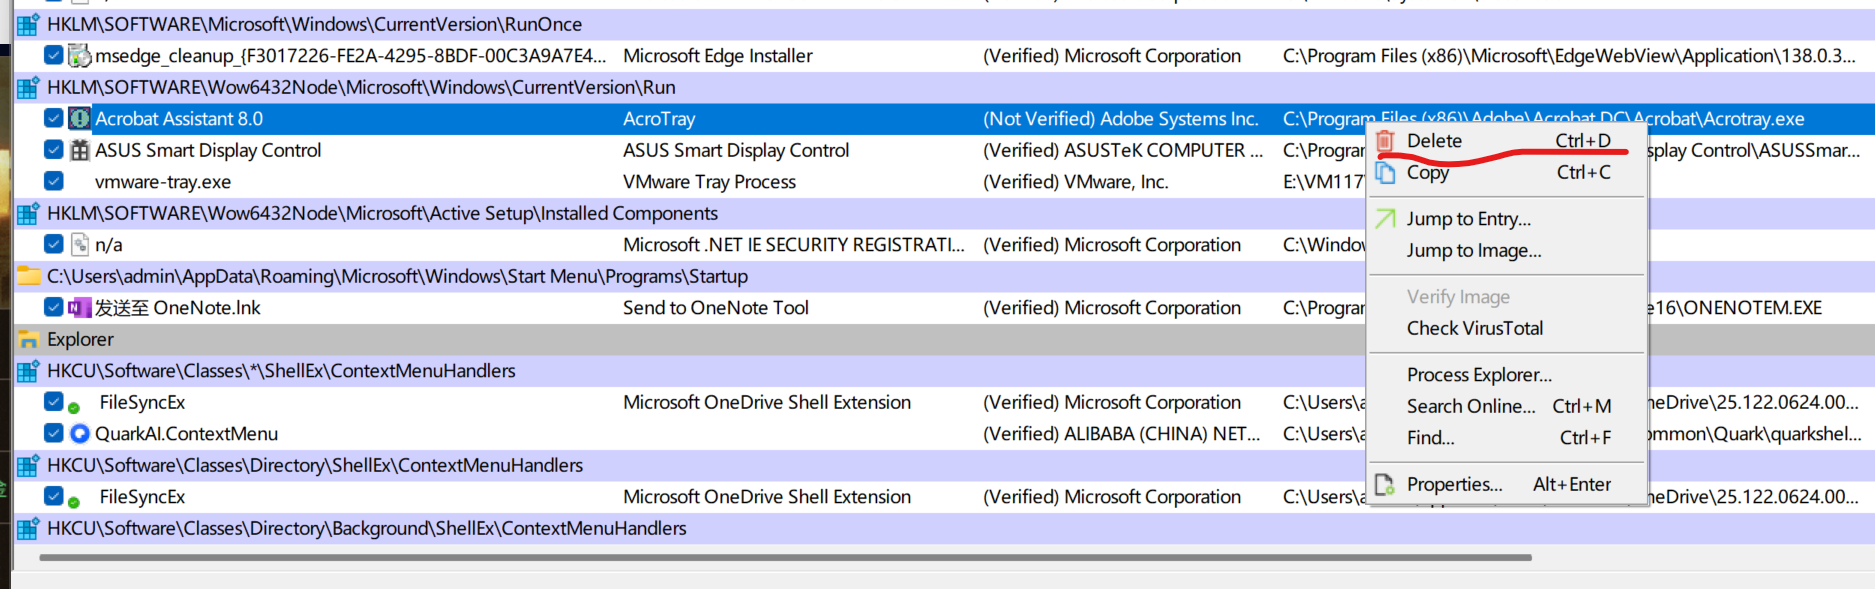Click green status icon of FileSyncEx under *\ShellEx
Image resolution: width=1875 pixels, height=589 pixels.
point(74,407)
